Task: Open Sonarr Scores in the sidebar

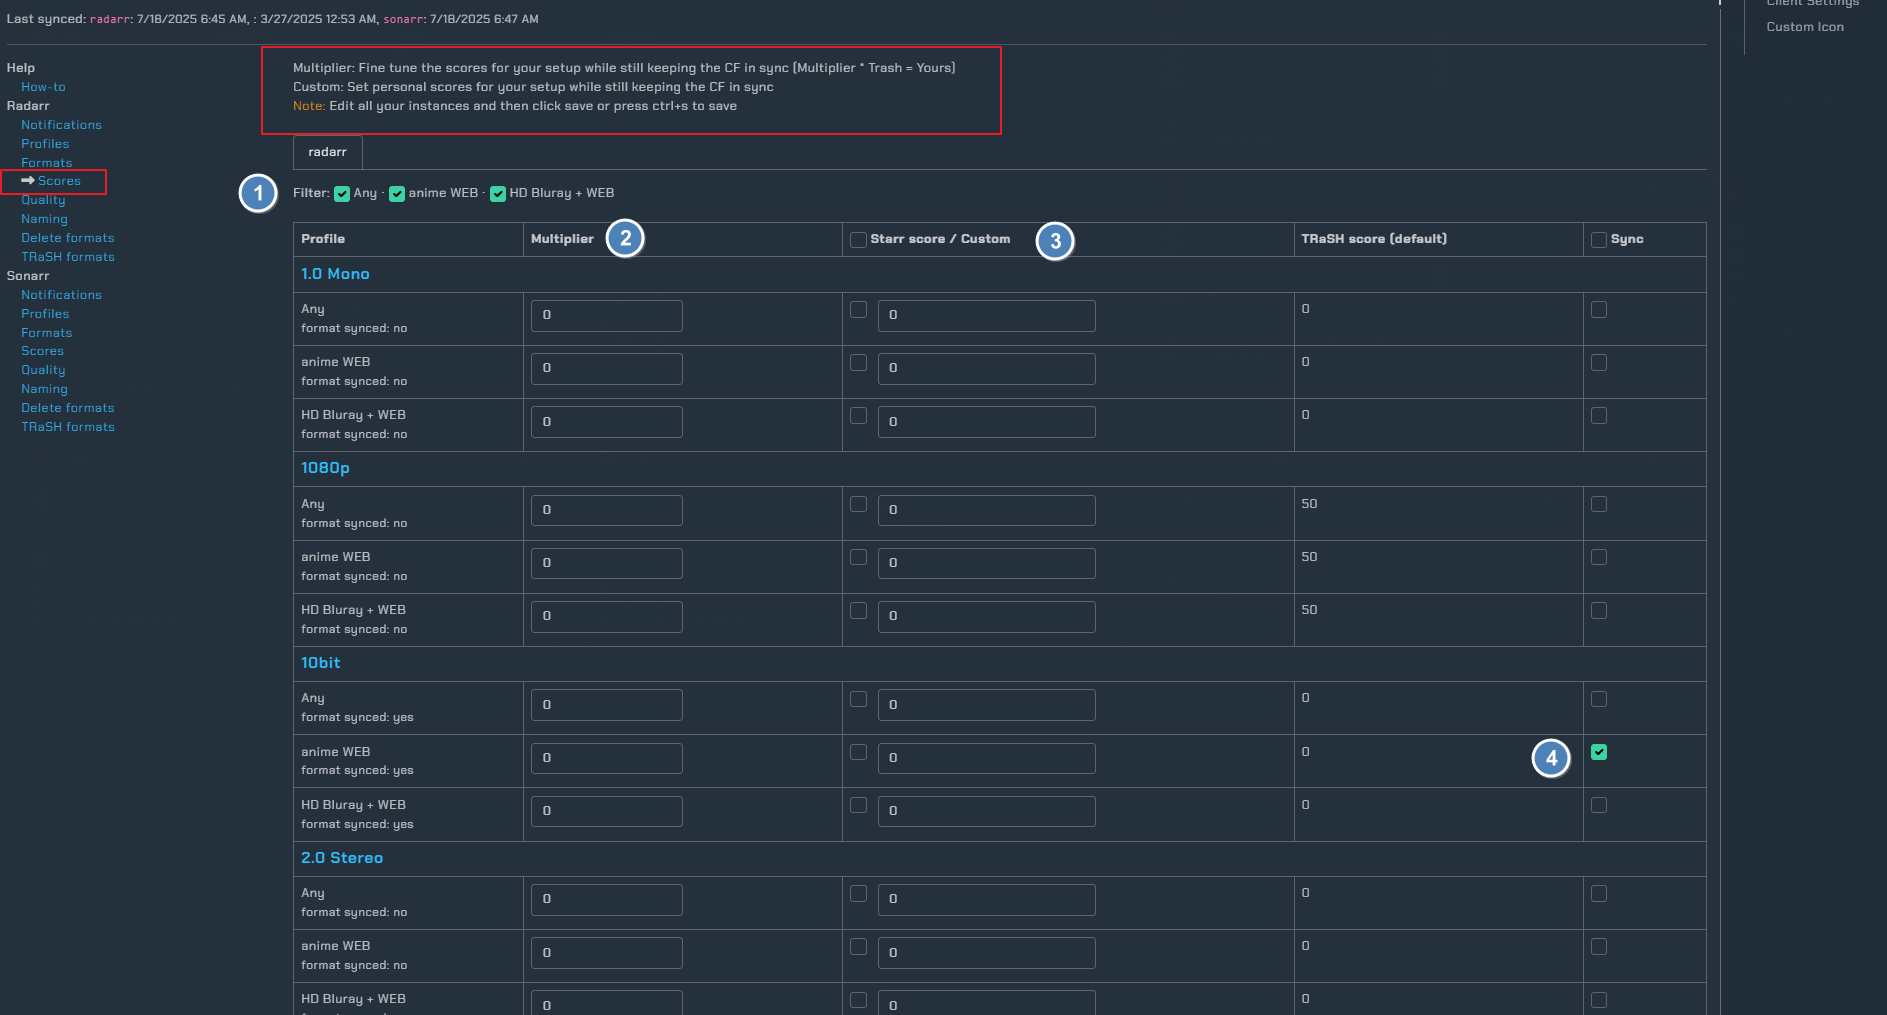Action: (42, 351)
